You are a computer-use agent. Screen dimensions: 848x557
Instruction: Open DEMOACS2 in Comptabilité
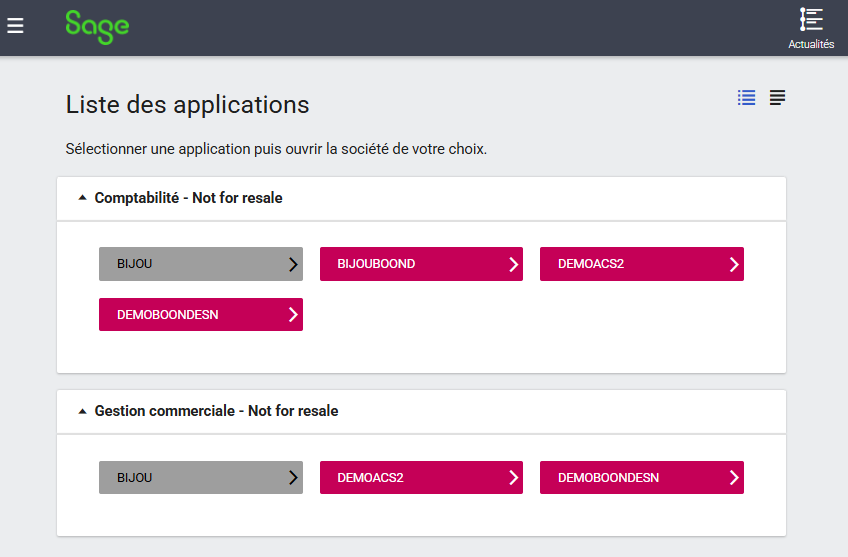click(630, 264)
